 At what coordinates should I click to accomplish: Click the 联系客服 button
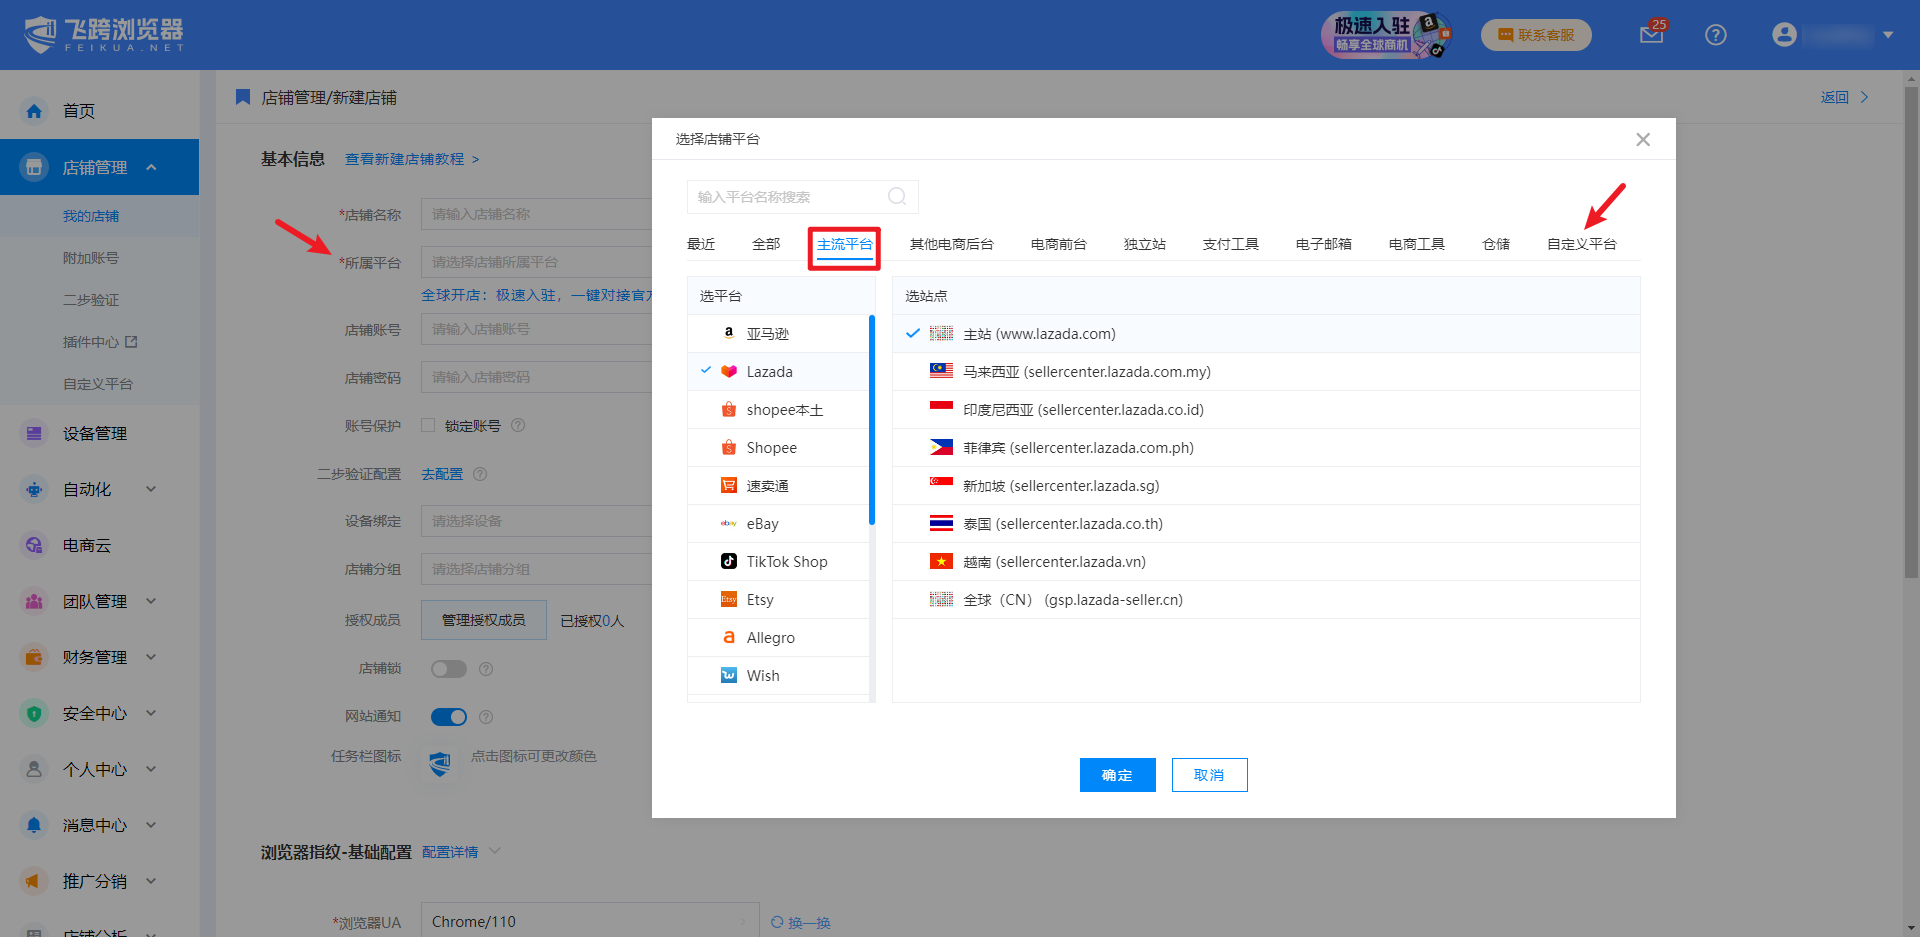1536,35
